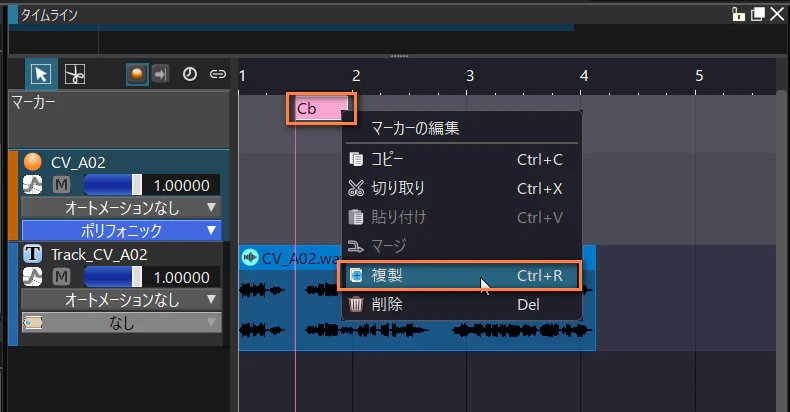Click the graph icon on Track_CV_A02 row

[x=33, y=277]
